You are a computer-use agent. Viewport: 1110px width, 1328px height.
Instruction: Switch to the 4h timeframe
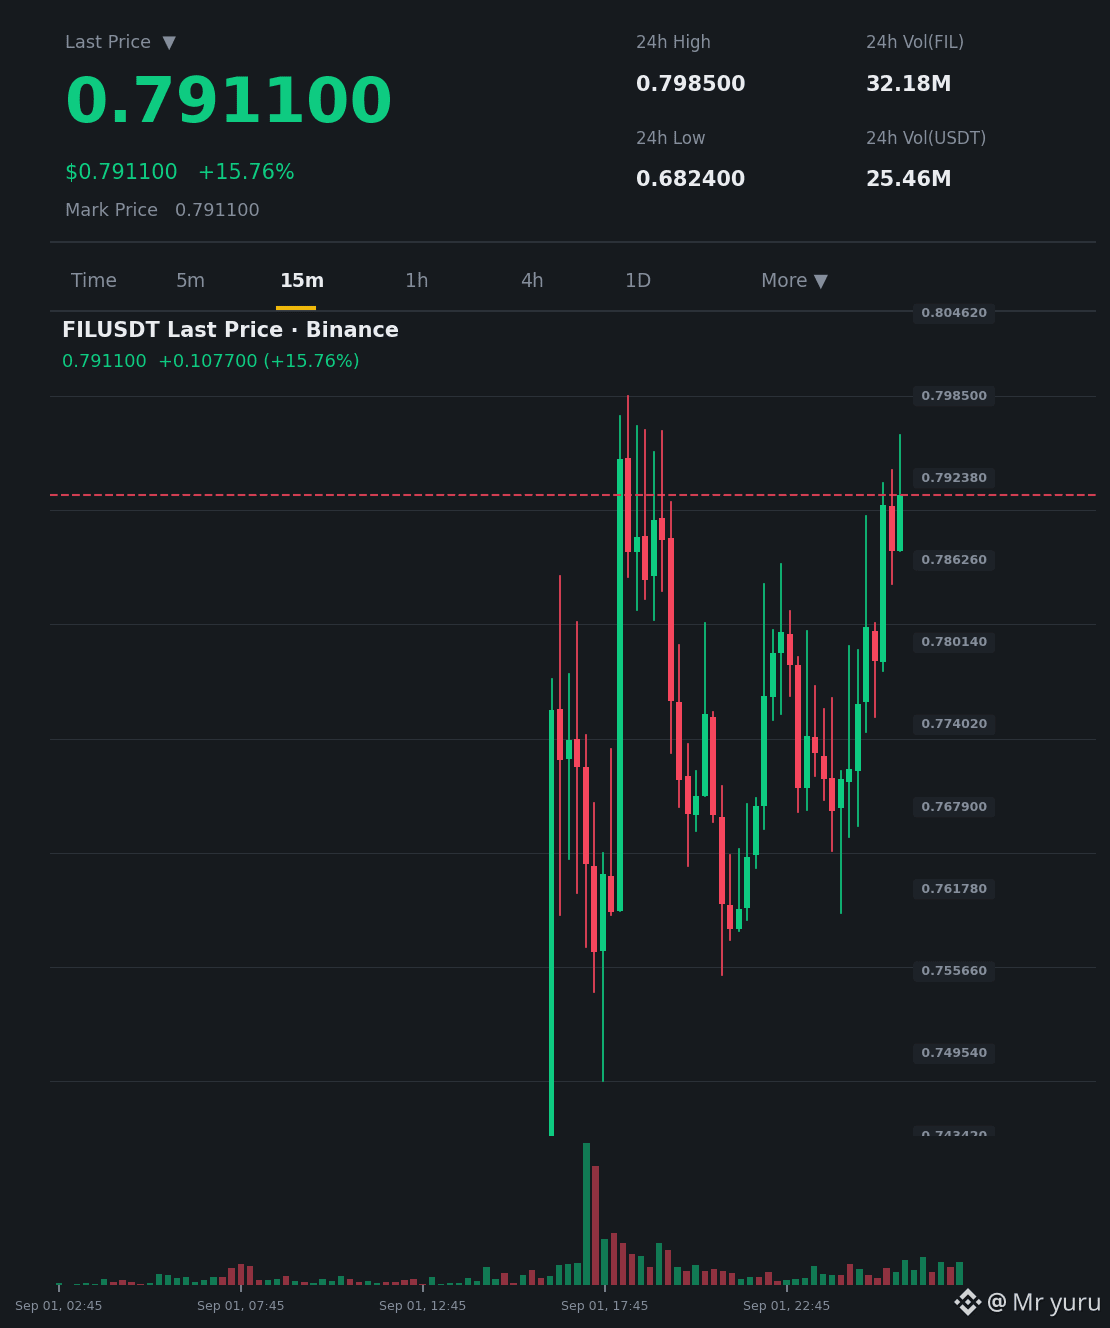tap(532, 281)
